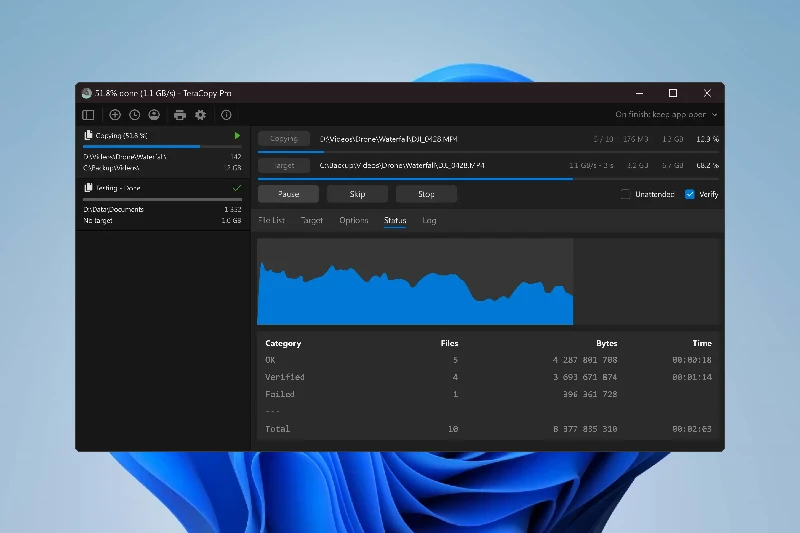This screenshot has width=800, height=533.
Task: Click the drive icon in toolbar
Action: 154,115
